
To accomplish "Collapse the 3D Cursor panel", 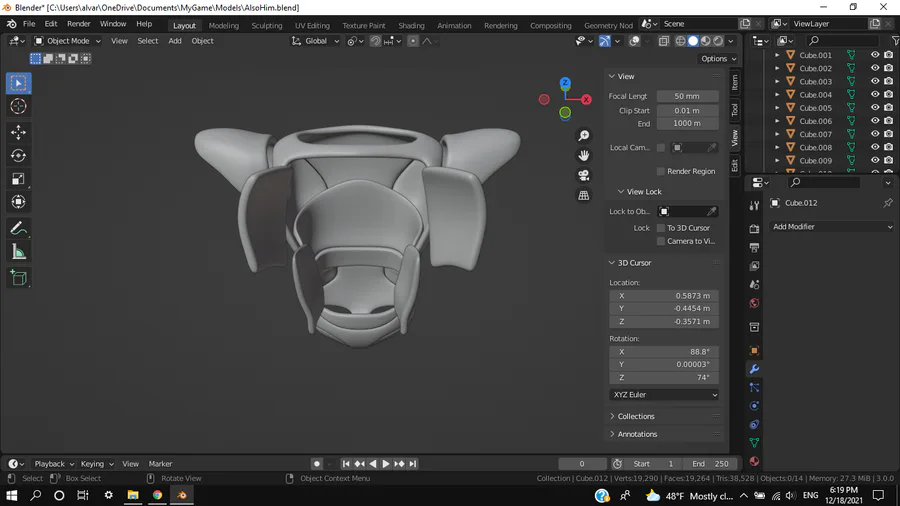I will pos(634,263).
